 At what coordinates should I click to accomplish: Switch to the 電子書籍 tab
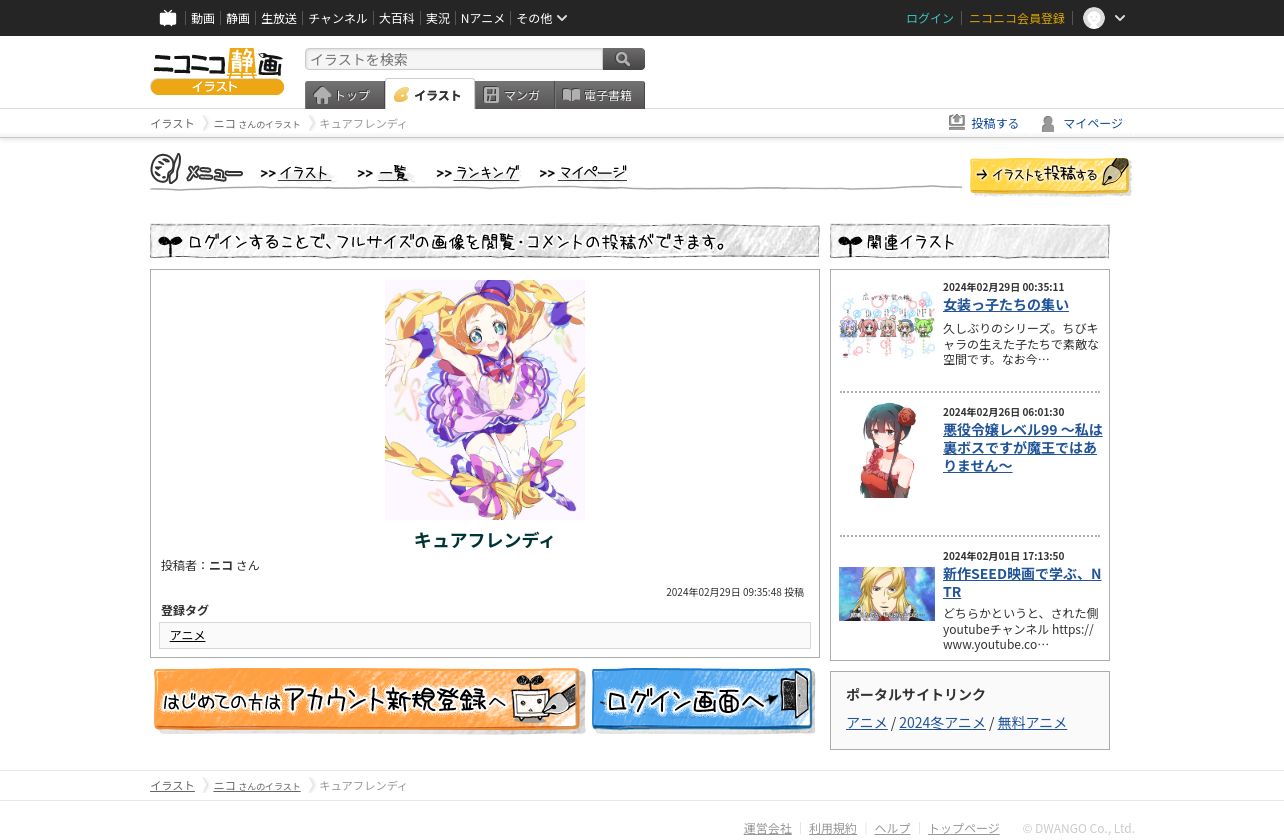[x=599, y=95]
